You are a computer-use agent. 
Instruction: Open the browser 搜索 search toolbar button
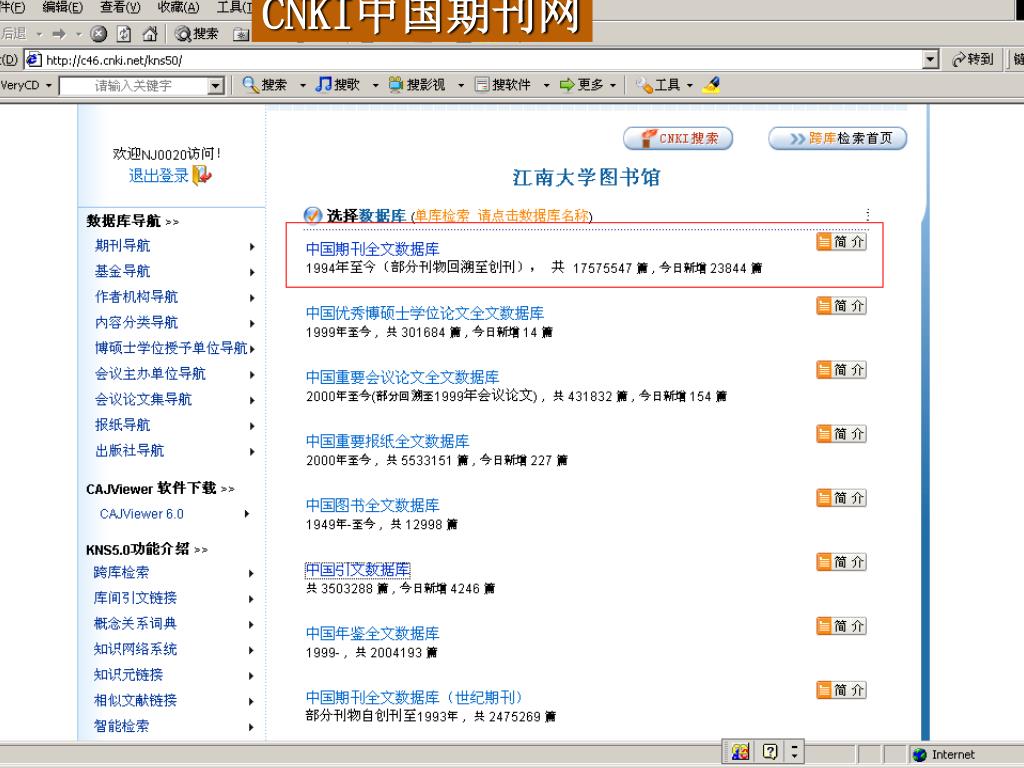[197, 33]
